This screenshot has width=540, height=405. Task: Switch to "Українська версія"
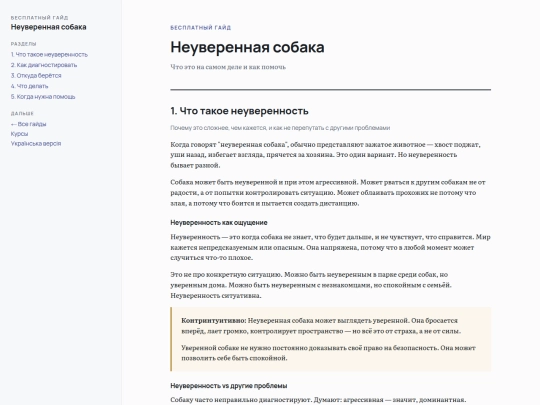(36, 143)
